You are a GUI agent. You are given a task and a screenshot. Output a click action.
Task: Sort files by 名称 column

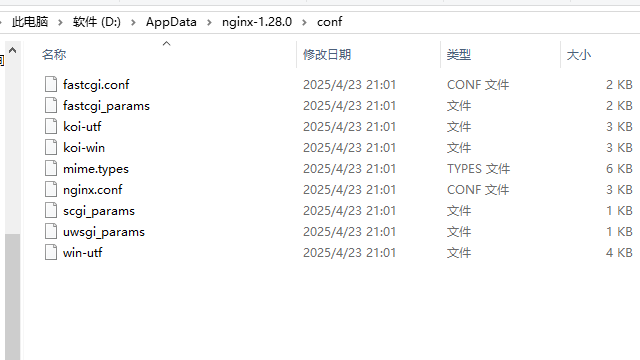pos(54,54)
